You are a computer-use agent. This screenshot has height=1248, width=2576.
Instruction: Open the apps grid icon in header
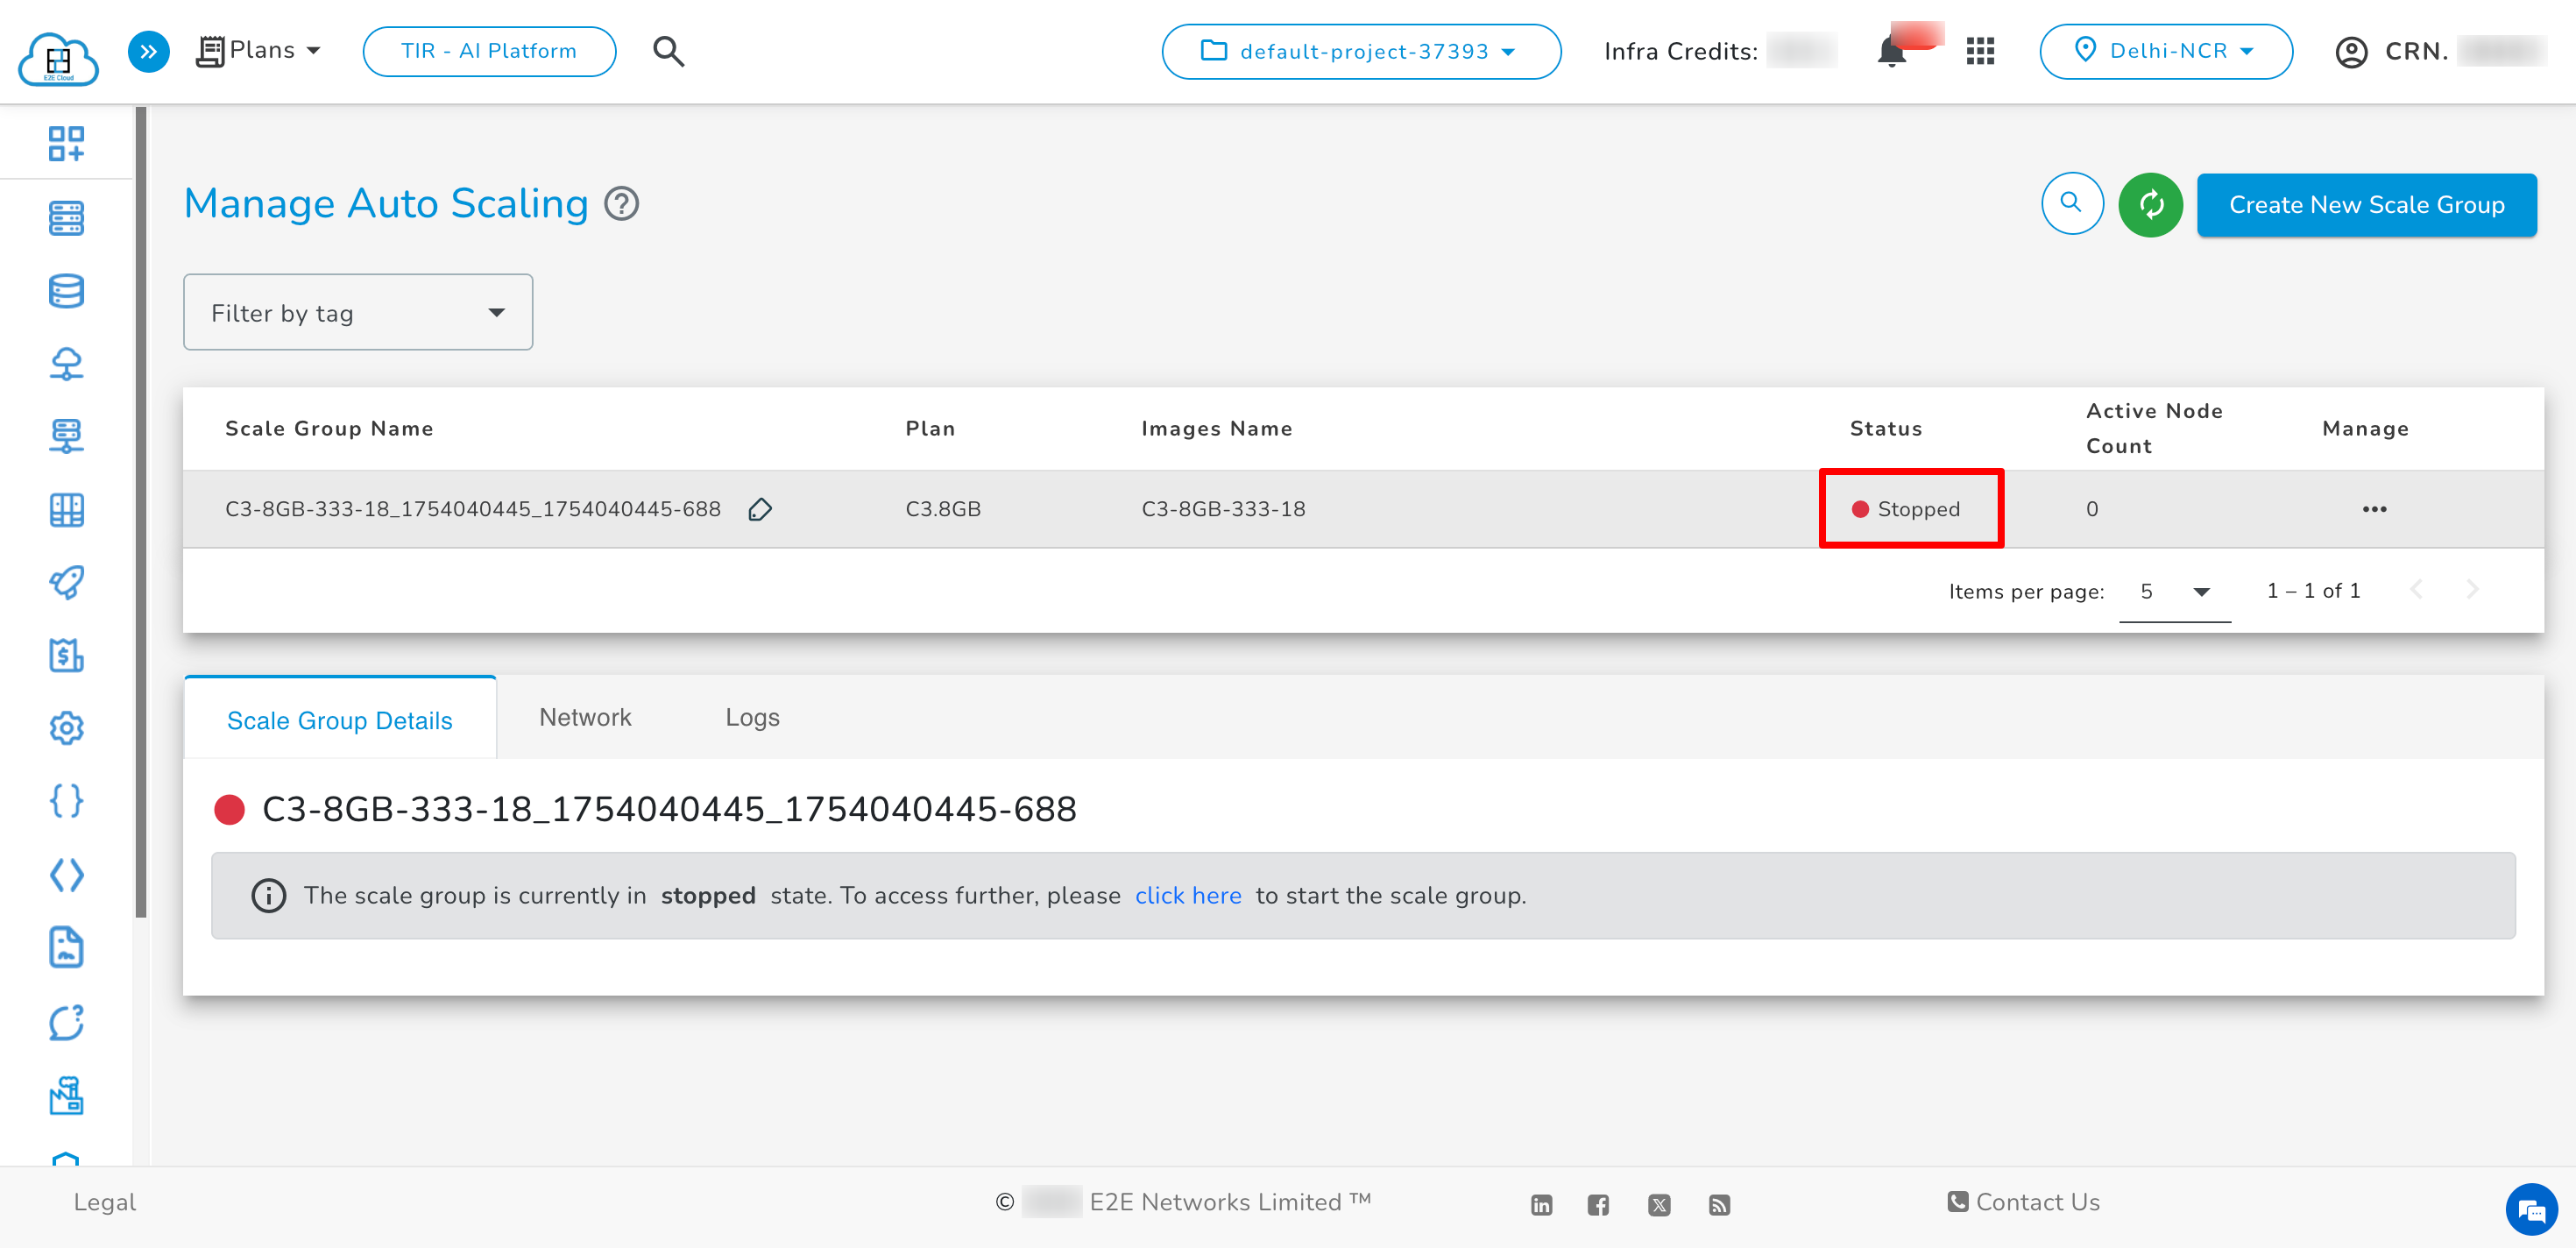(x=1980, y=52)
